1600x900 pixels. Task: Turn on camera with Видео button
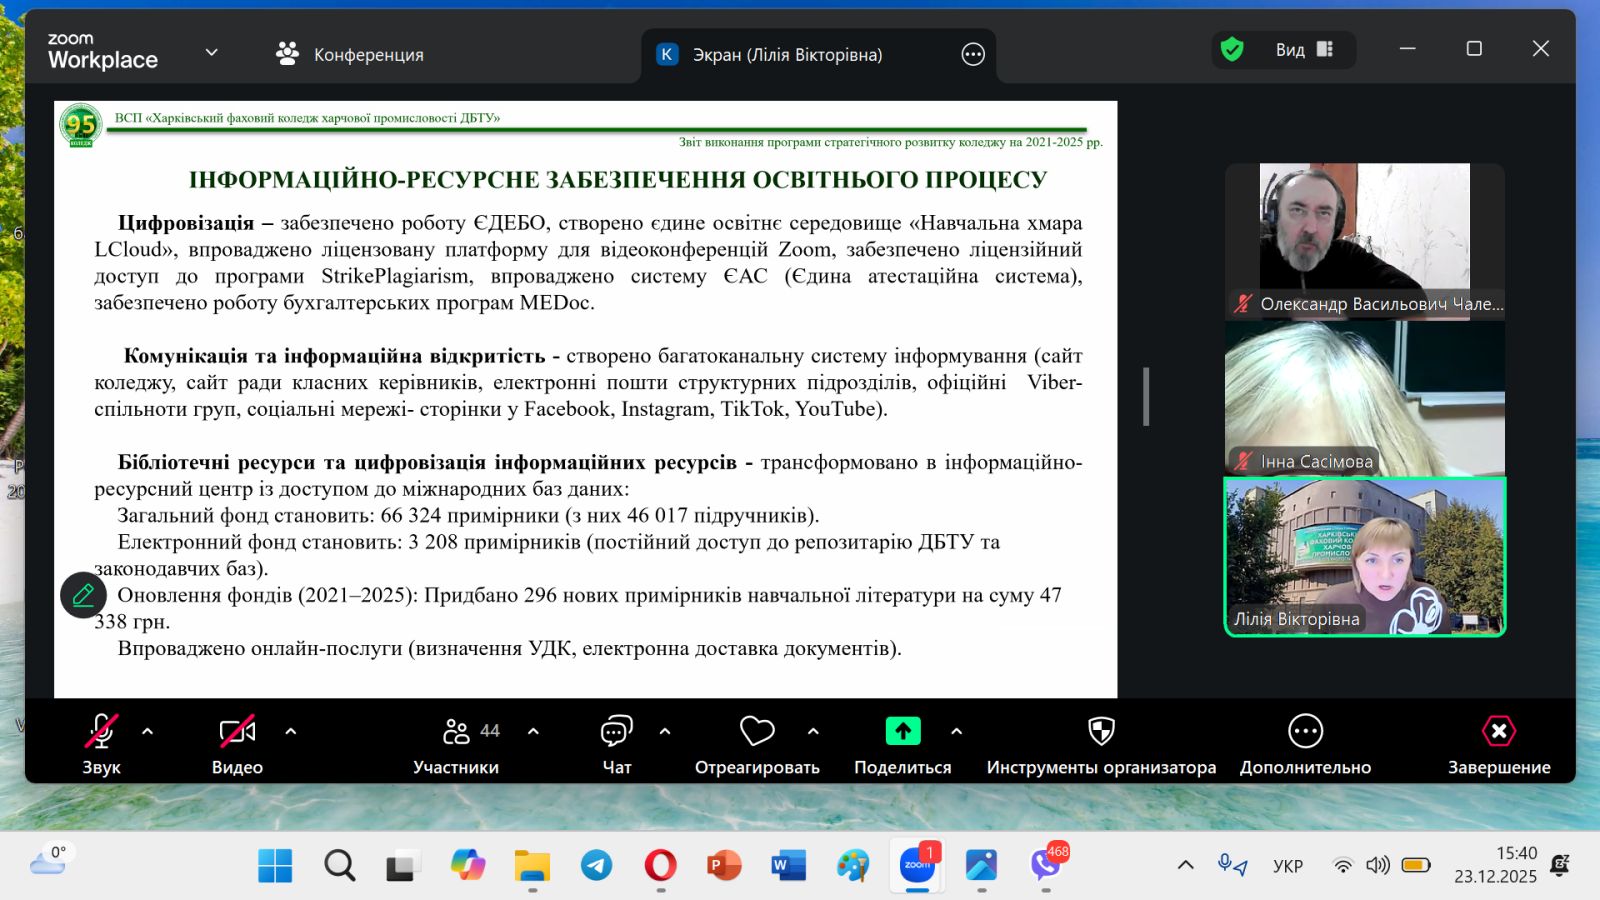tap(237, 733)
